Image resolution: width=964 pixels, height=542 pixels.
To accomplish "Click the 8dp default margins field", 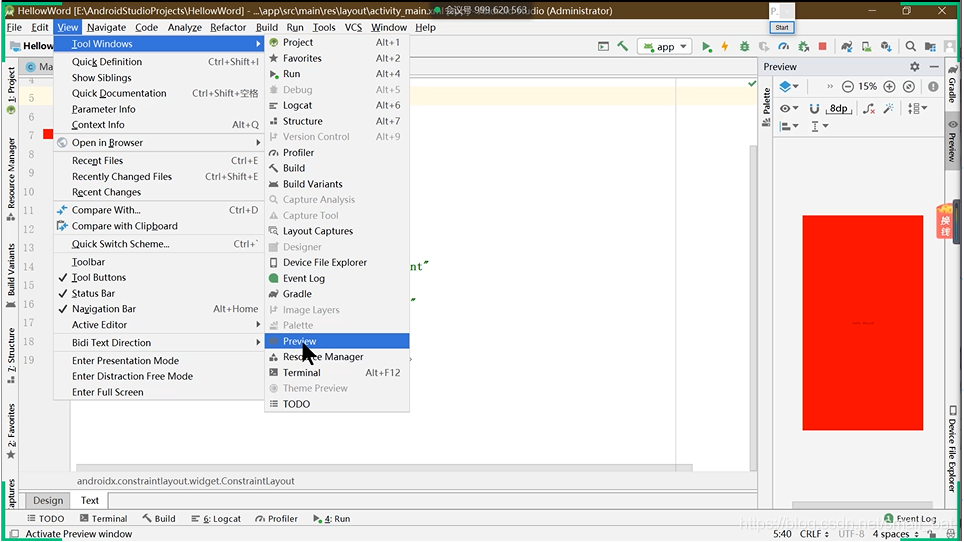I will coord(839,109).
